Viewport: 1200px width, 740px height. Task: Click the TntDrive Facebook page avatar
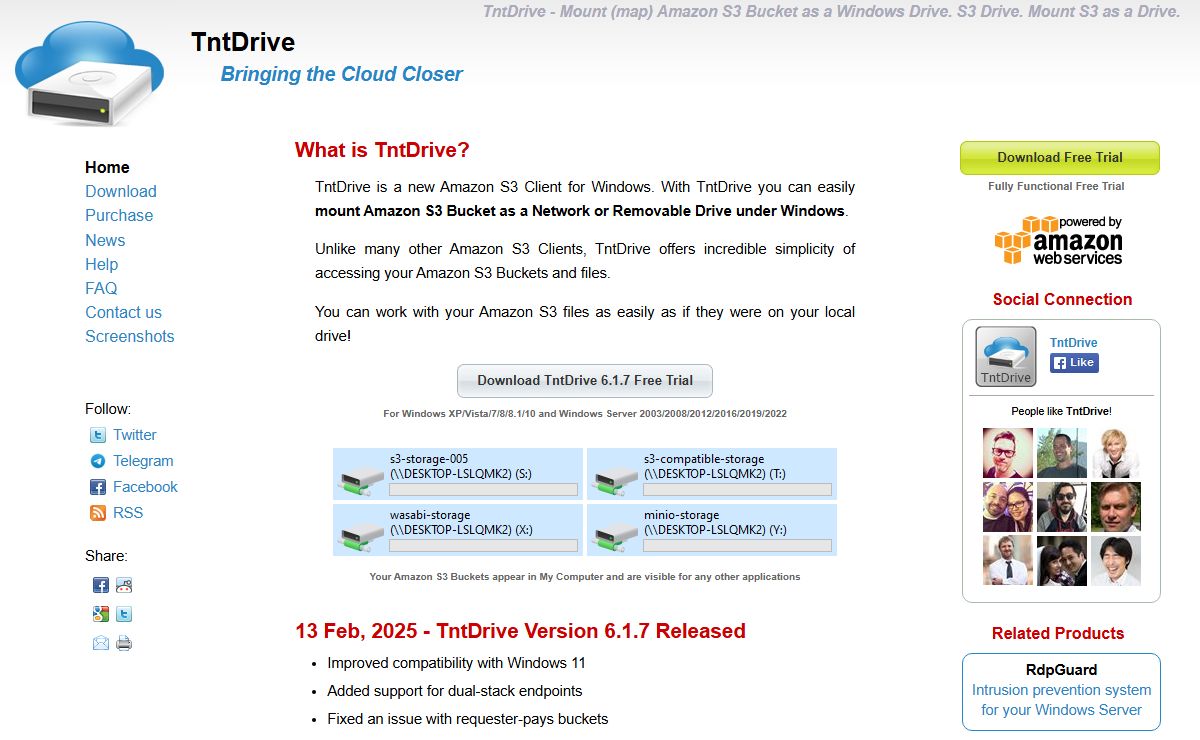coord(1005,357)
